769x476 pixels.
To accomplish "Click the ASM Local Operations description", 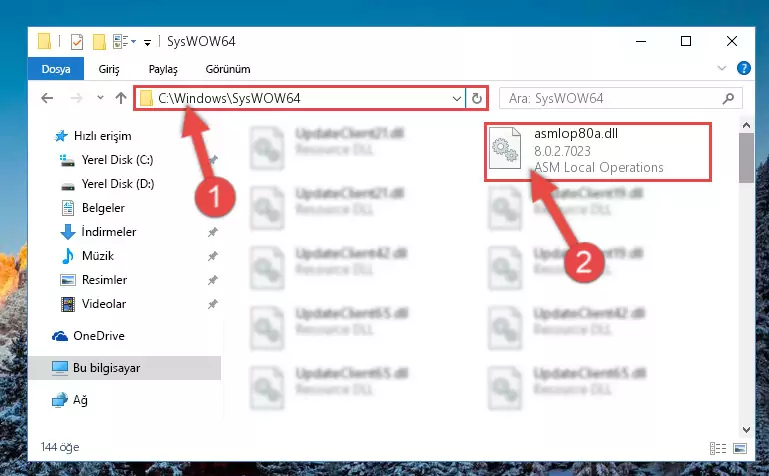I will 598,168.
